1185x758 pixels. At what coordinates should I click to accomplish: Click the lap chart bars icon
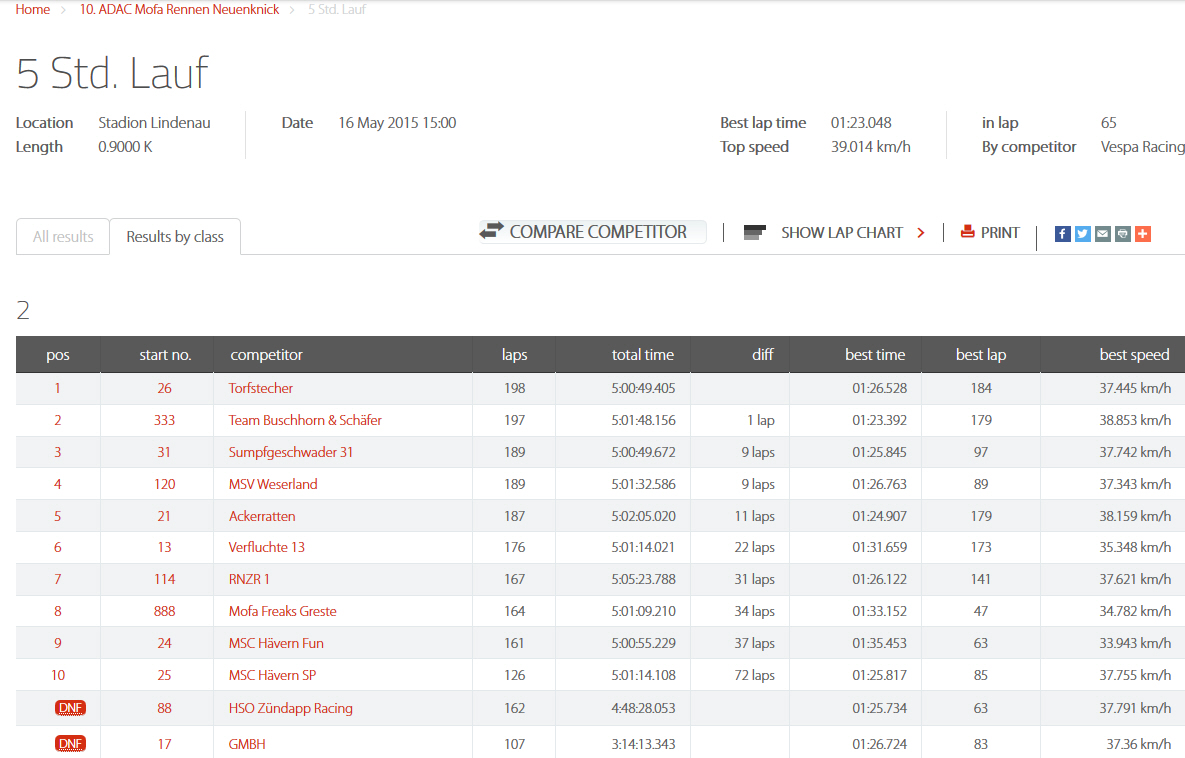point(755,232)
